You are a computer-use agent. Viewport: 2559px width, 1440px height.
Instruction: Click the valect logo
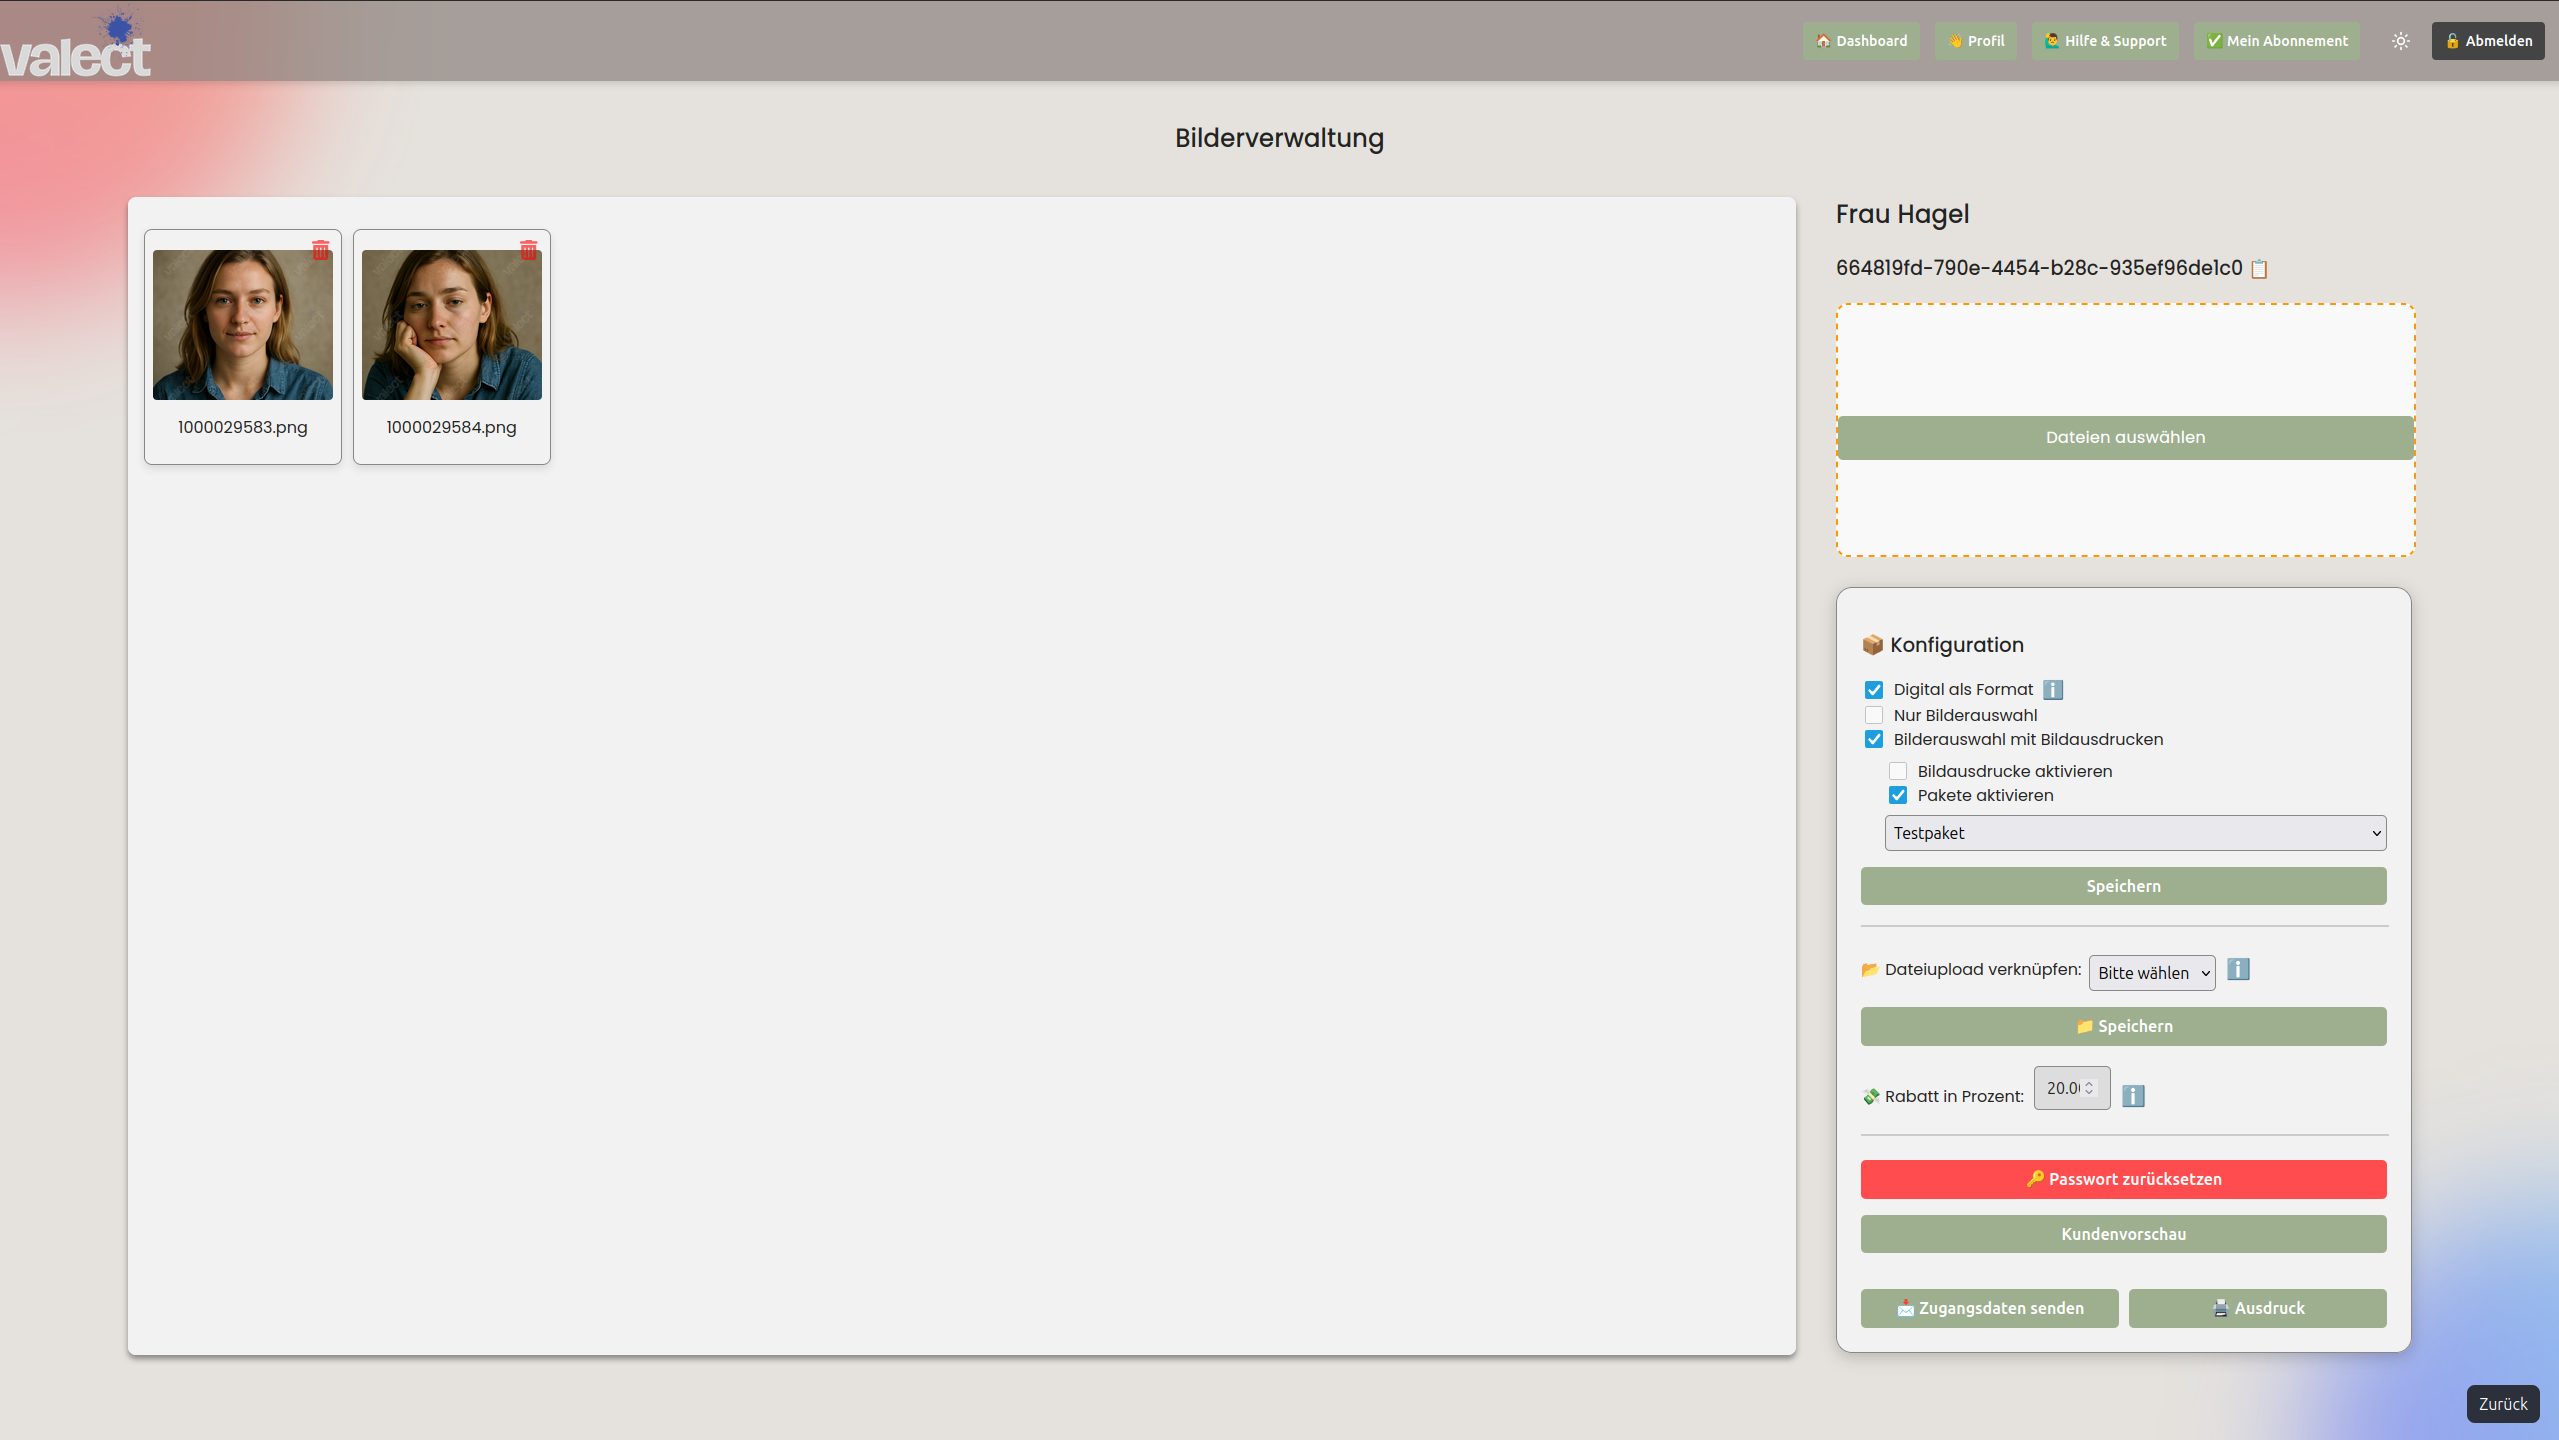pyautogui.click(x=76, y=48)
